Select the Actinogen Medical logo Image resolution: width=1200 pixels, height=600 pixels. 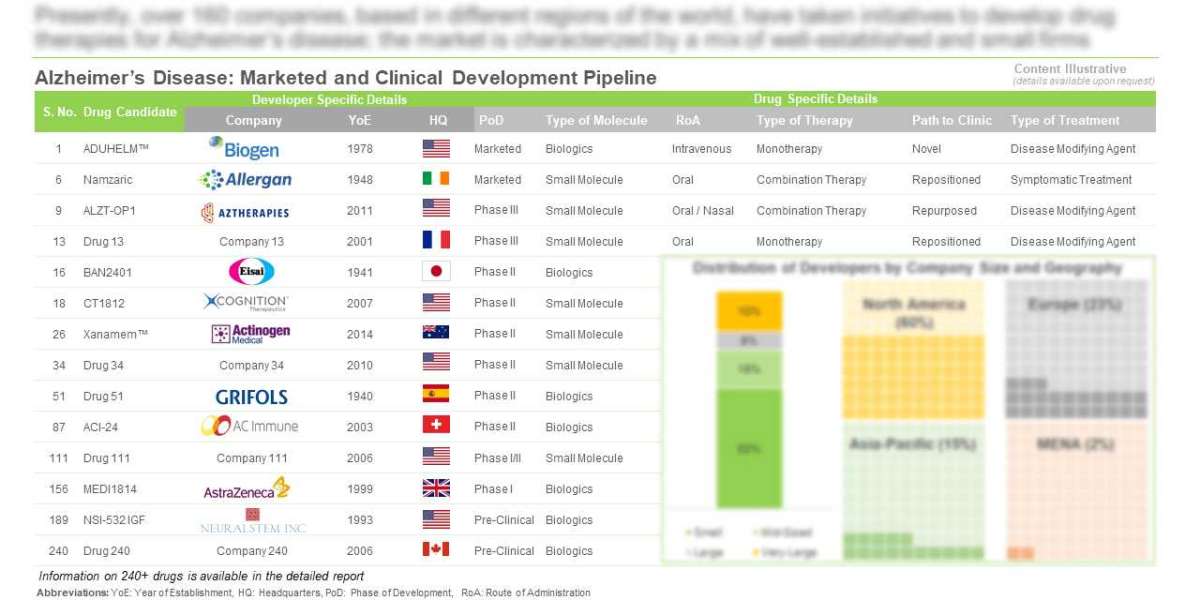pos(250,334)
